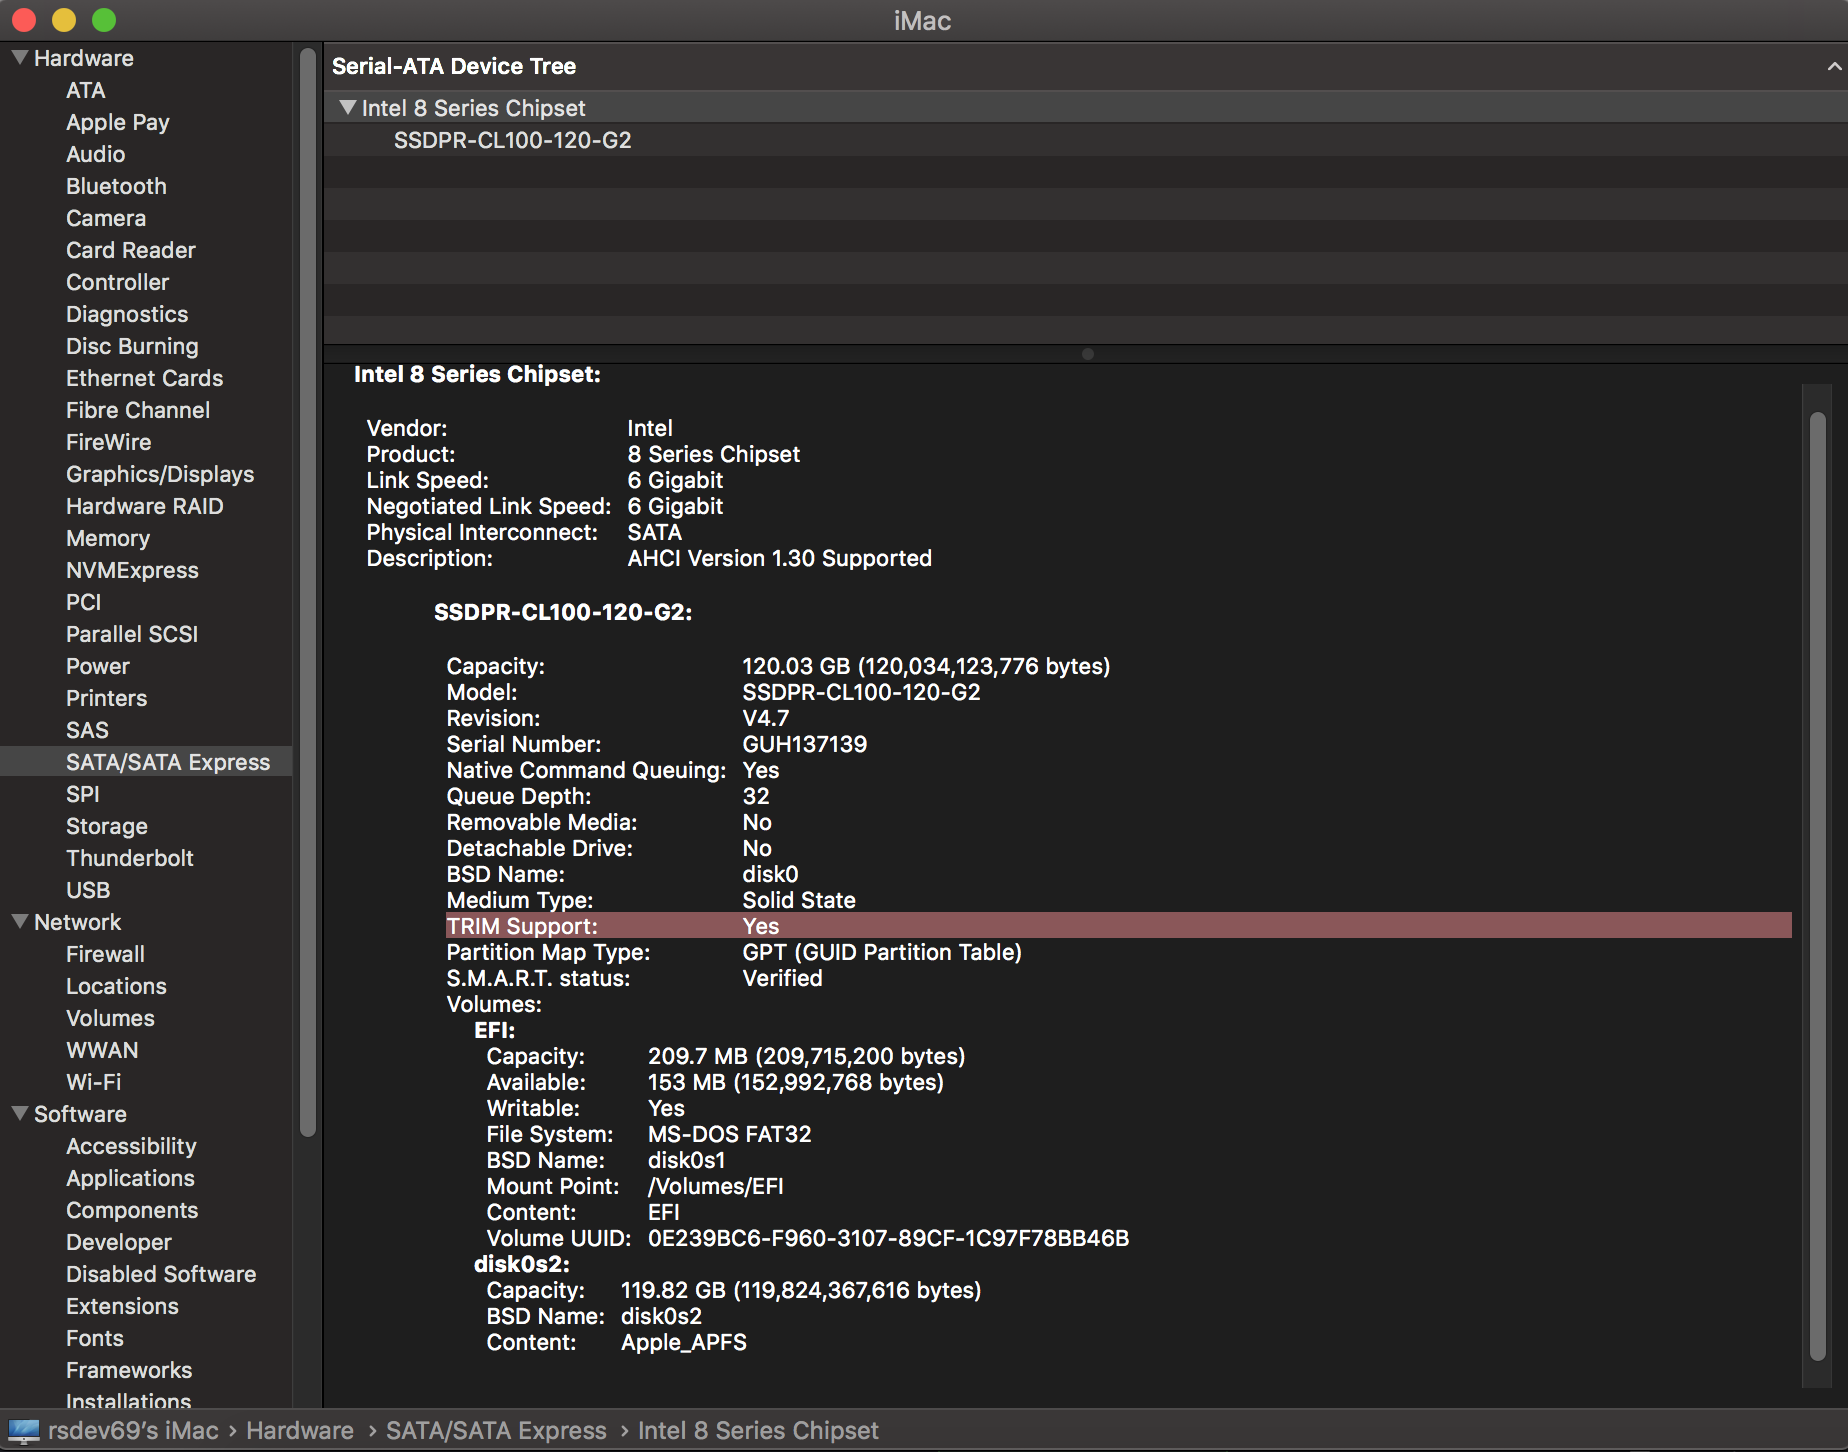Select Firewall under Network

tap(105, 954)
